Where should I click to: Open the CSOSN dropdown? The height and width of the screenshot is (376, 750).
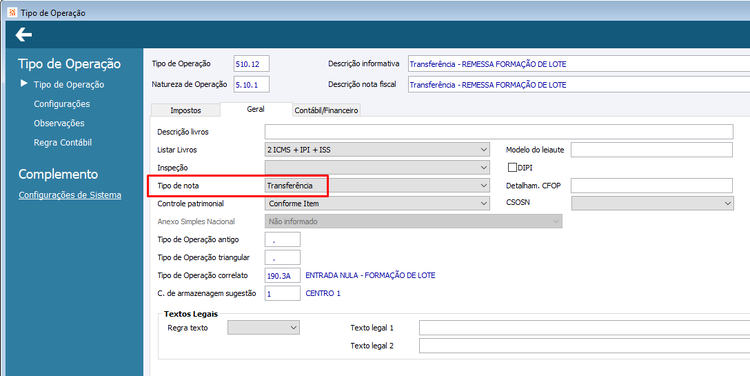[652, 203]
